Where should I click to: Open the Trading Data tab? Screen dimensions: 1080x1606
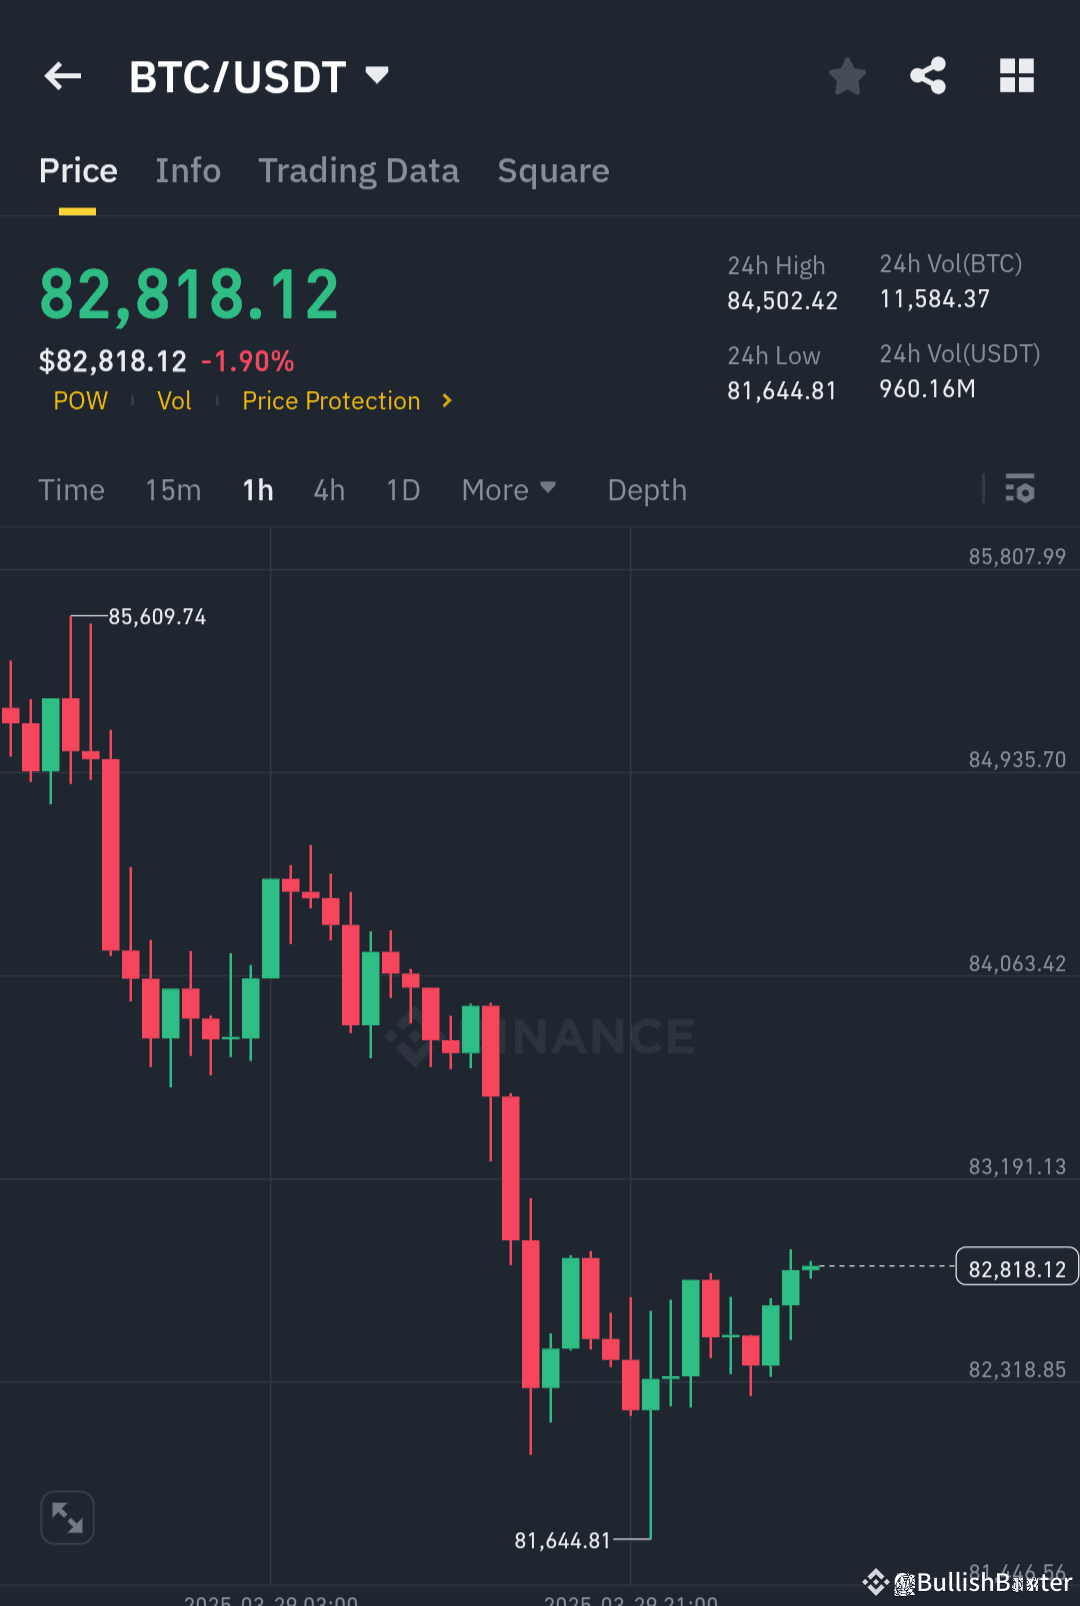point(359,171)
